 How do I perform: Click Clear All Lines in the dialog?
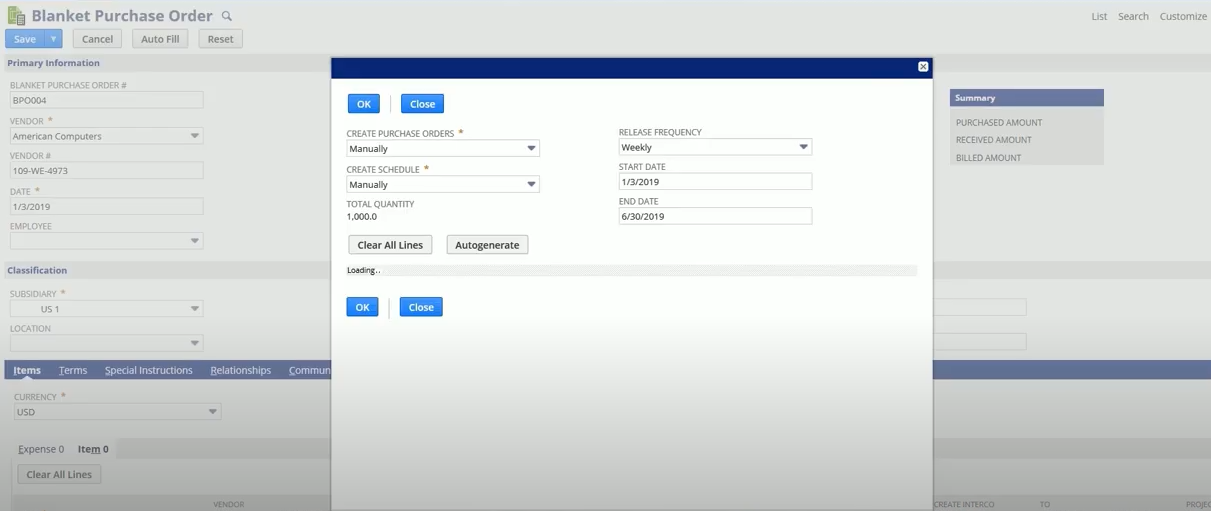click(x=390, y=245)
